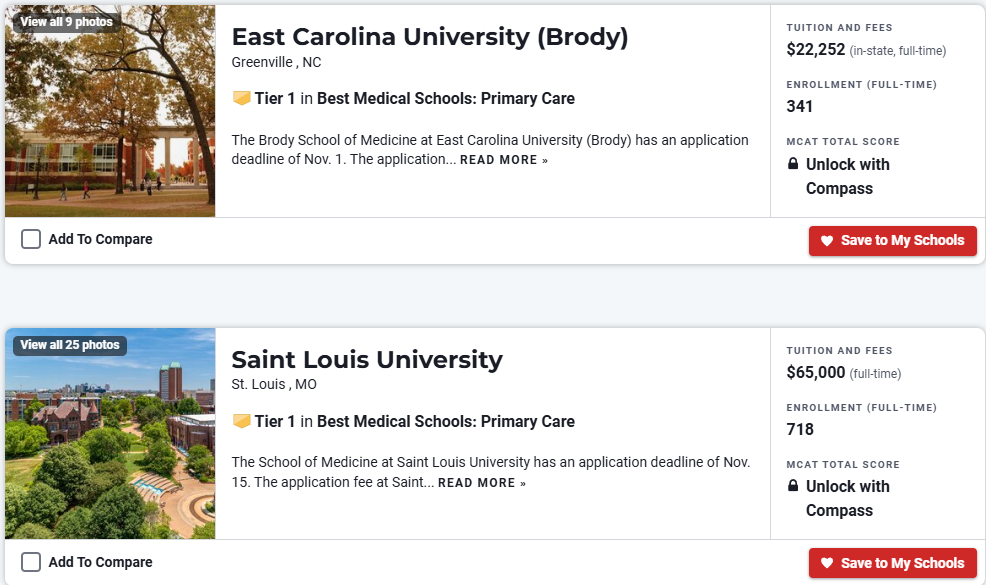This screenshot has height=585, width=986.
Task: Open East Carolina Best Medical Schools: Primary Care link
Action: pos(446,98)
